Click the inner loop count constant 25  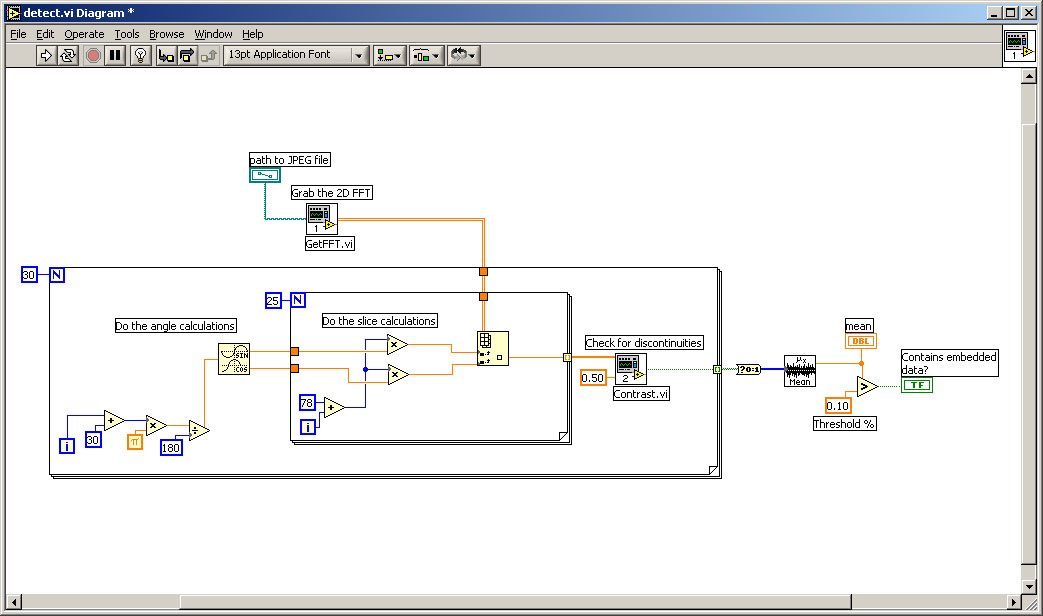(x=273, y=301)
